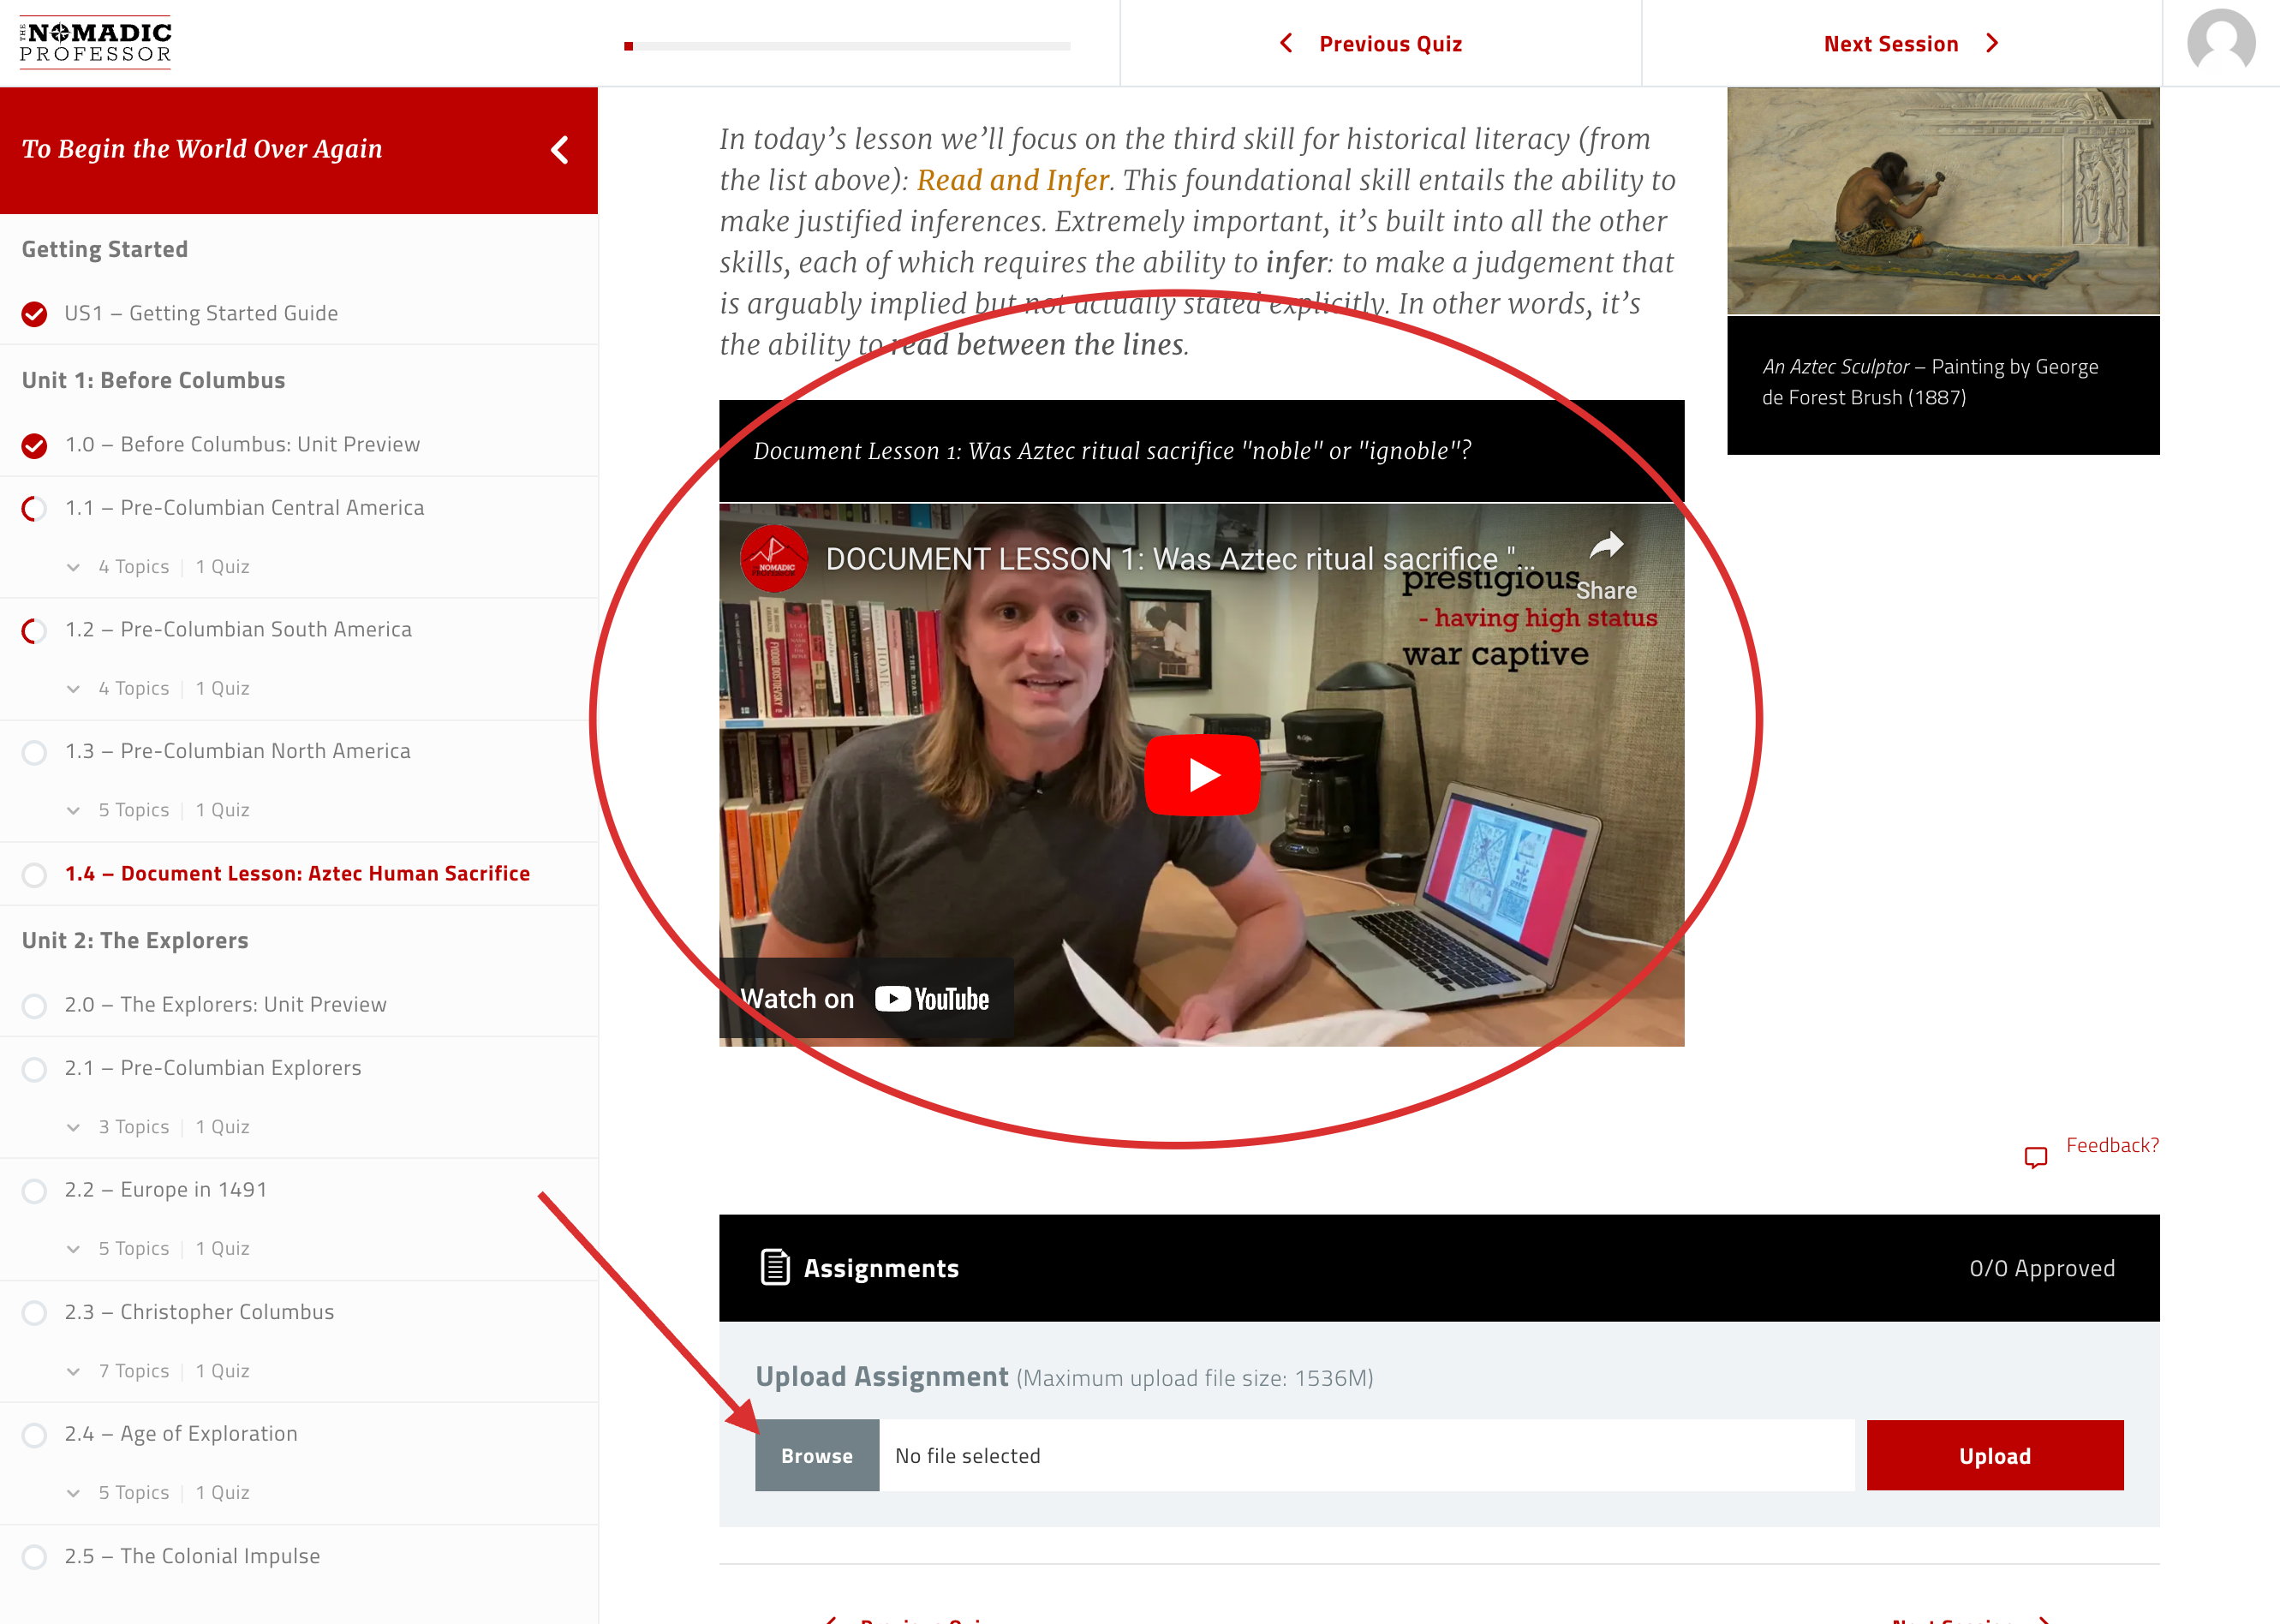The height and width of the screenshot is (1624, 2280).
Task: Go to Previous Quiz in top navigation
Action: tap(1390, 43)
